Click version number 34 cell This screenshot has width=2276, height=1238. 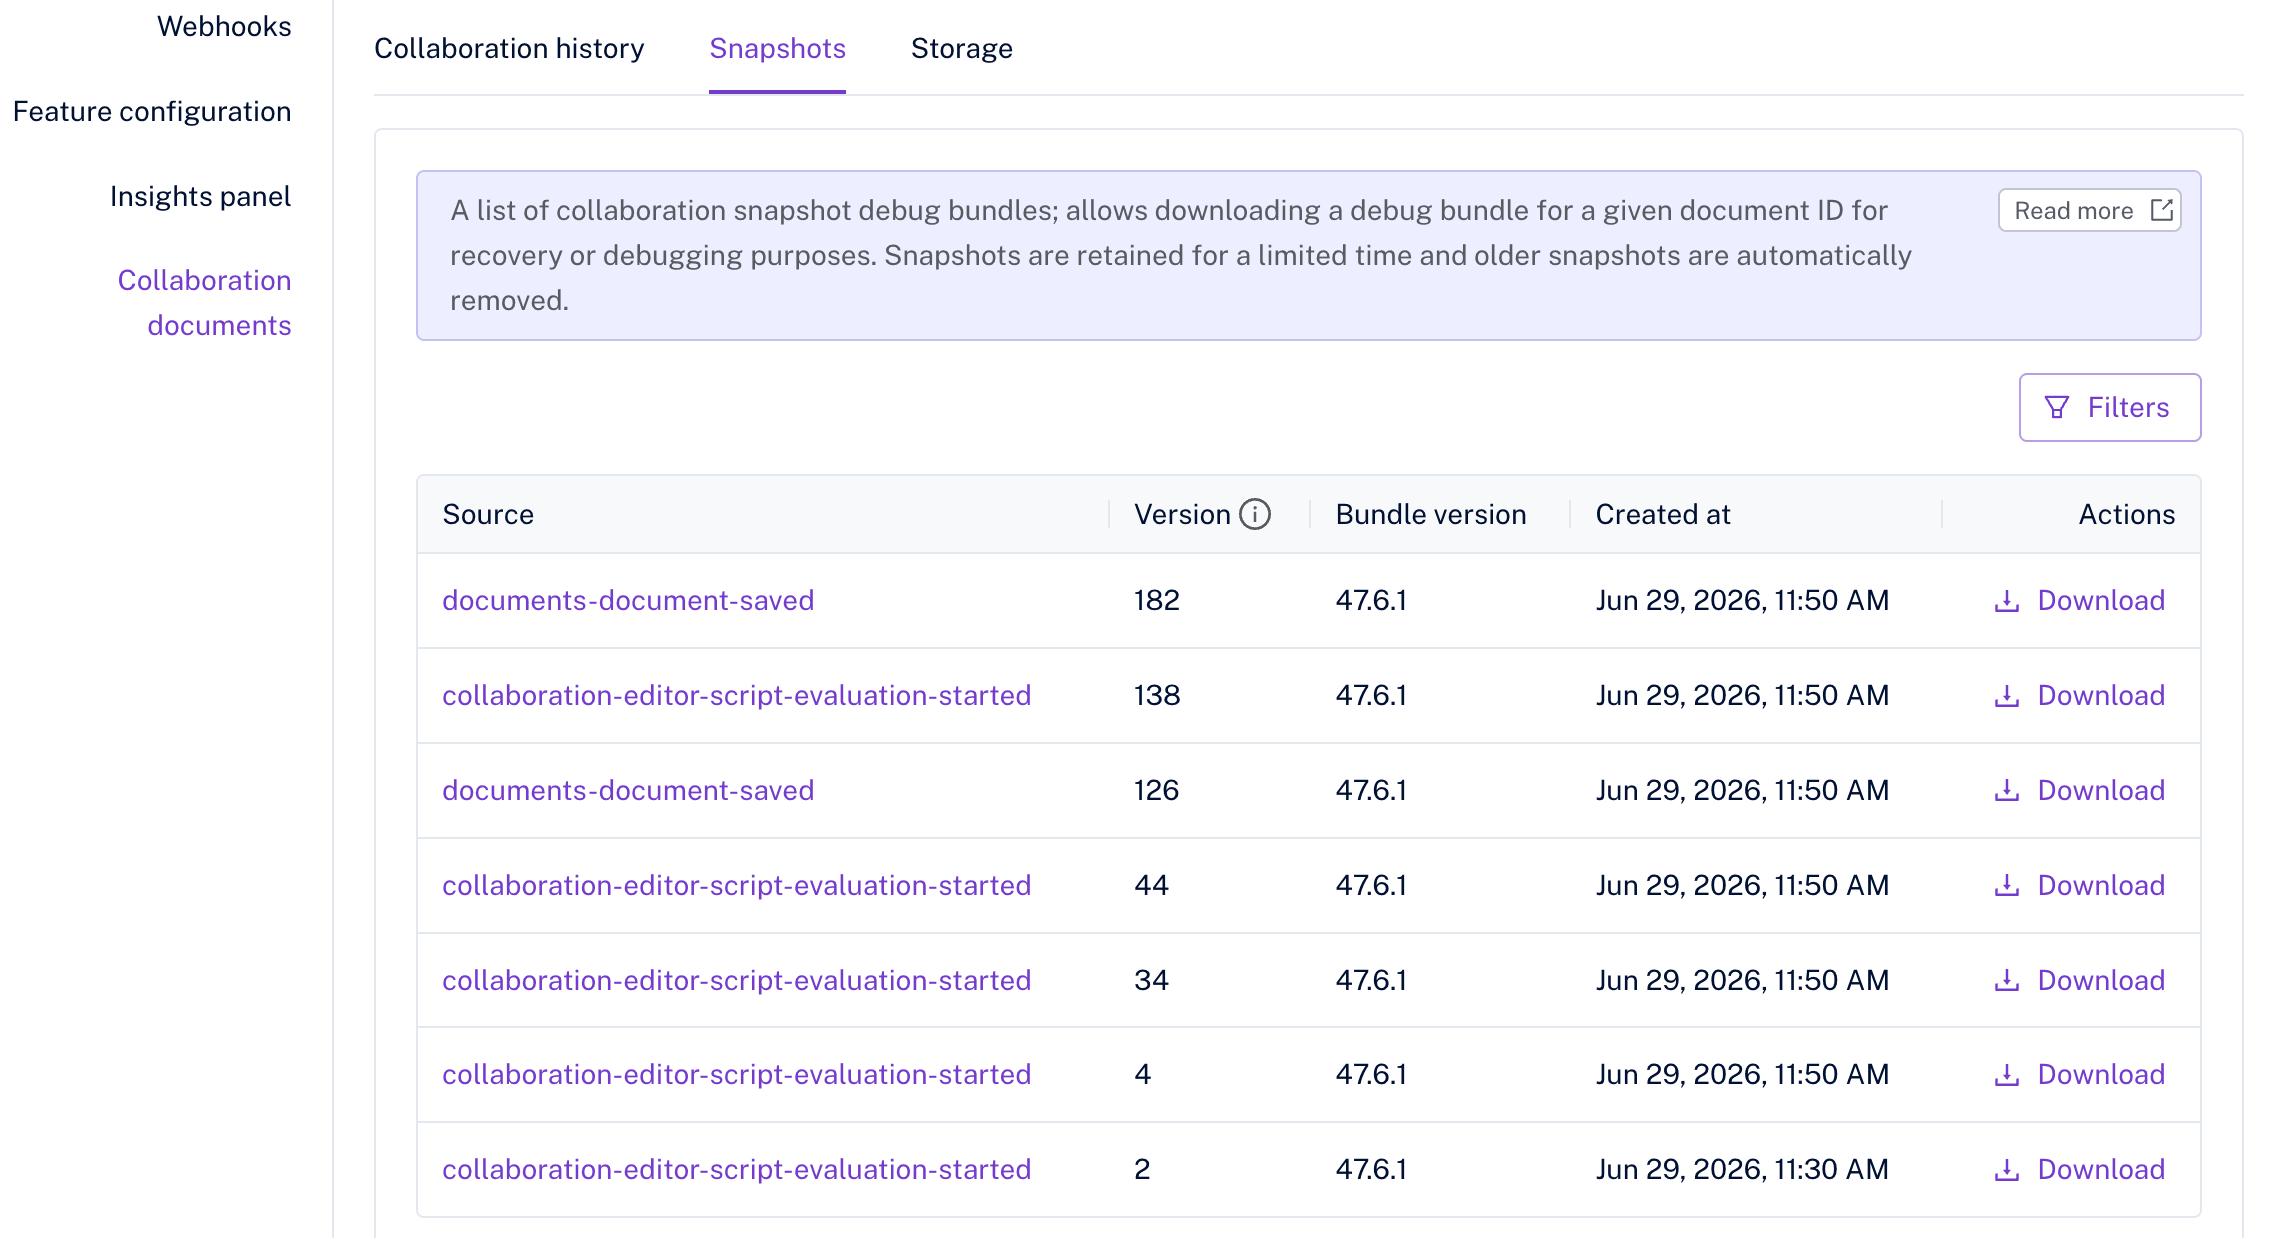[x=1151, y=980]
